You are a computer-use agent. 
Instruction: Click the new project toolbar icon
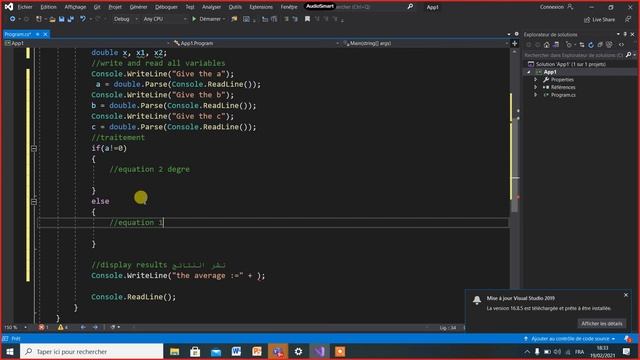(39, 19)
